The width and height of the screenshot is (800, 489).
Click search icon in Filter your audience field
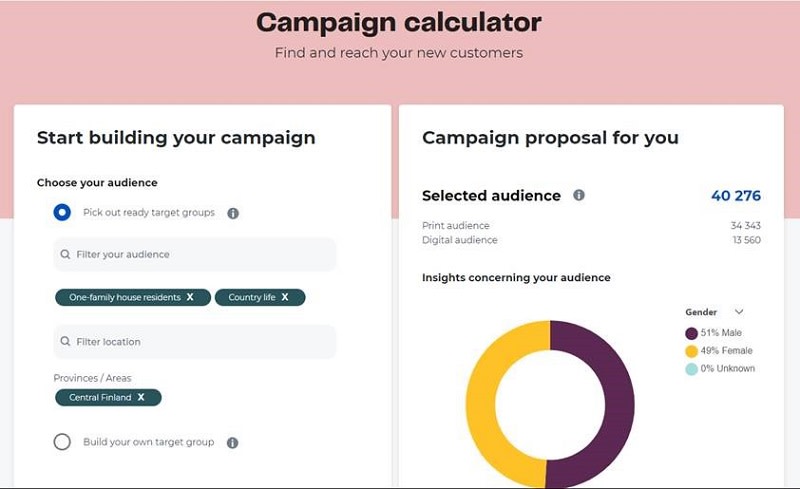(x=65, y=254)
